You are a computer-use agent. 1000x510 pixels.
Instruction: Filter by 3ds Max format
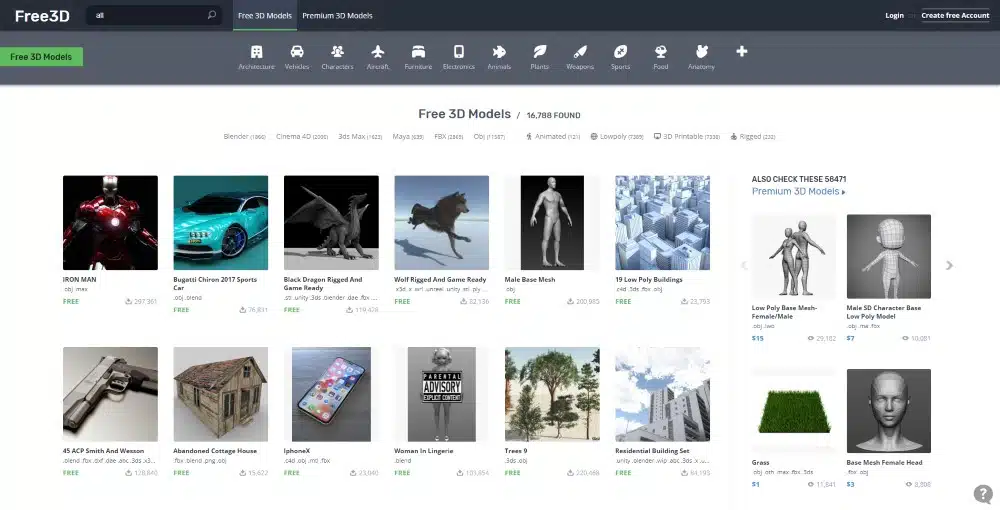click(x=360, y=136)
